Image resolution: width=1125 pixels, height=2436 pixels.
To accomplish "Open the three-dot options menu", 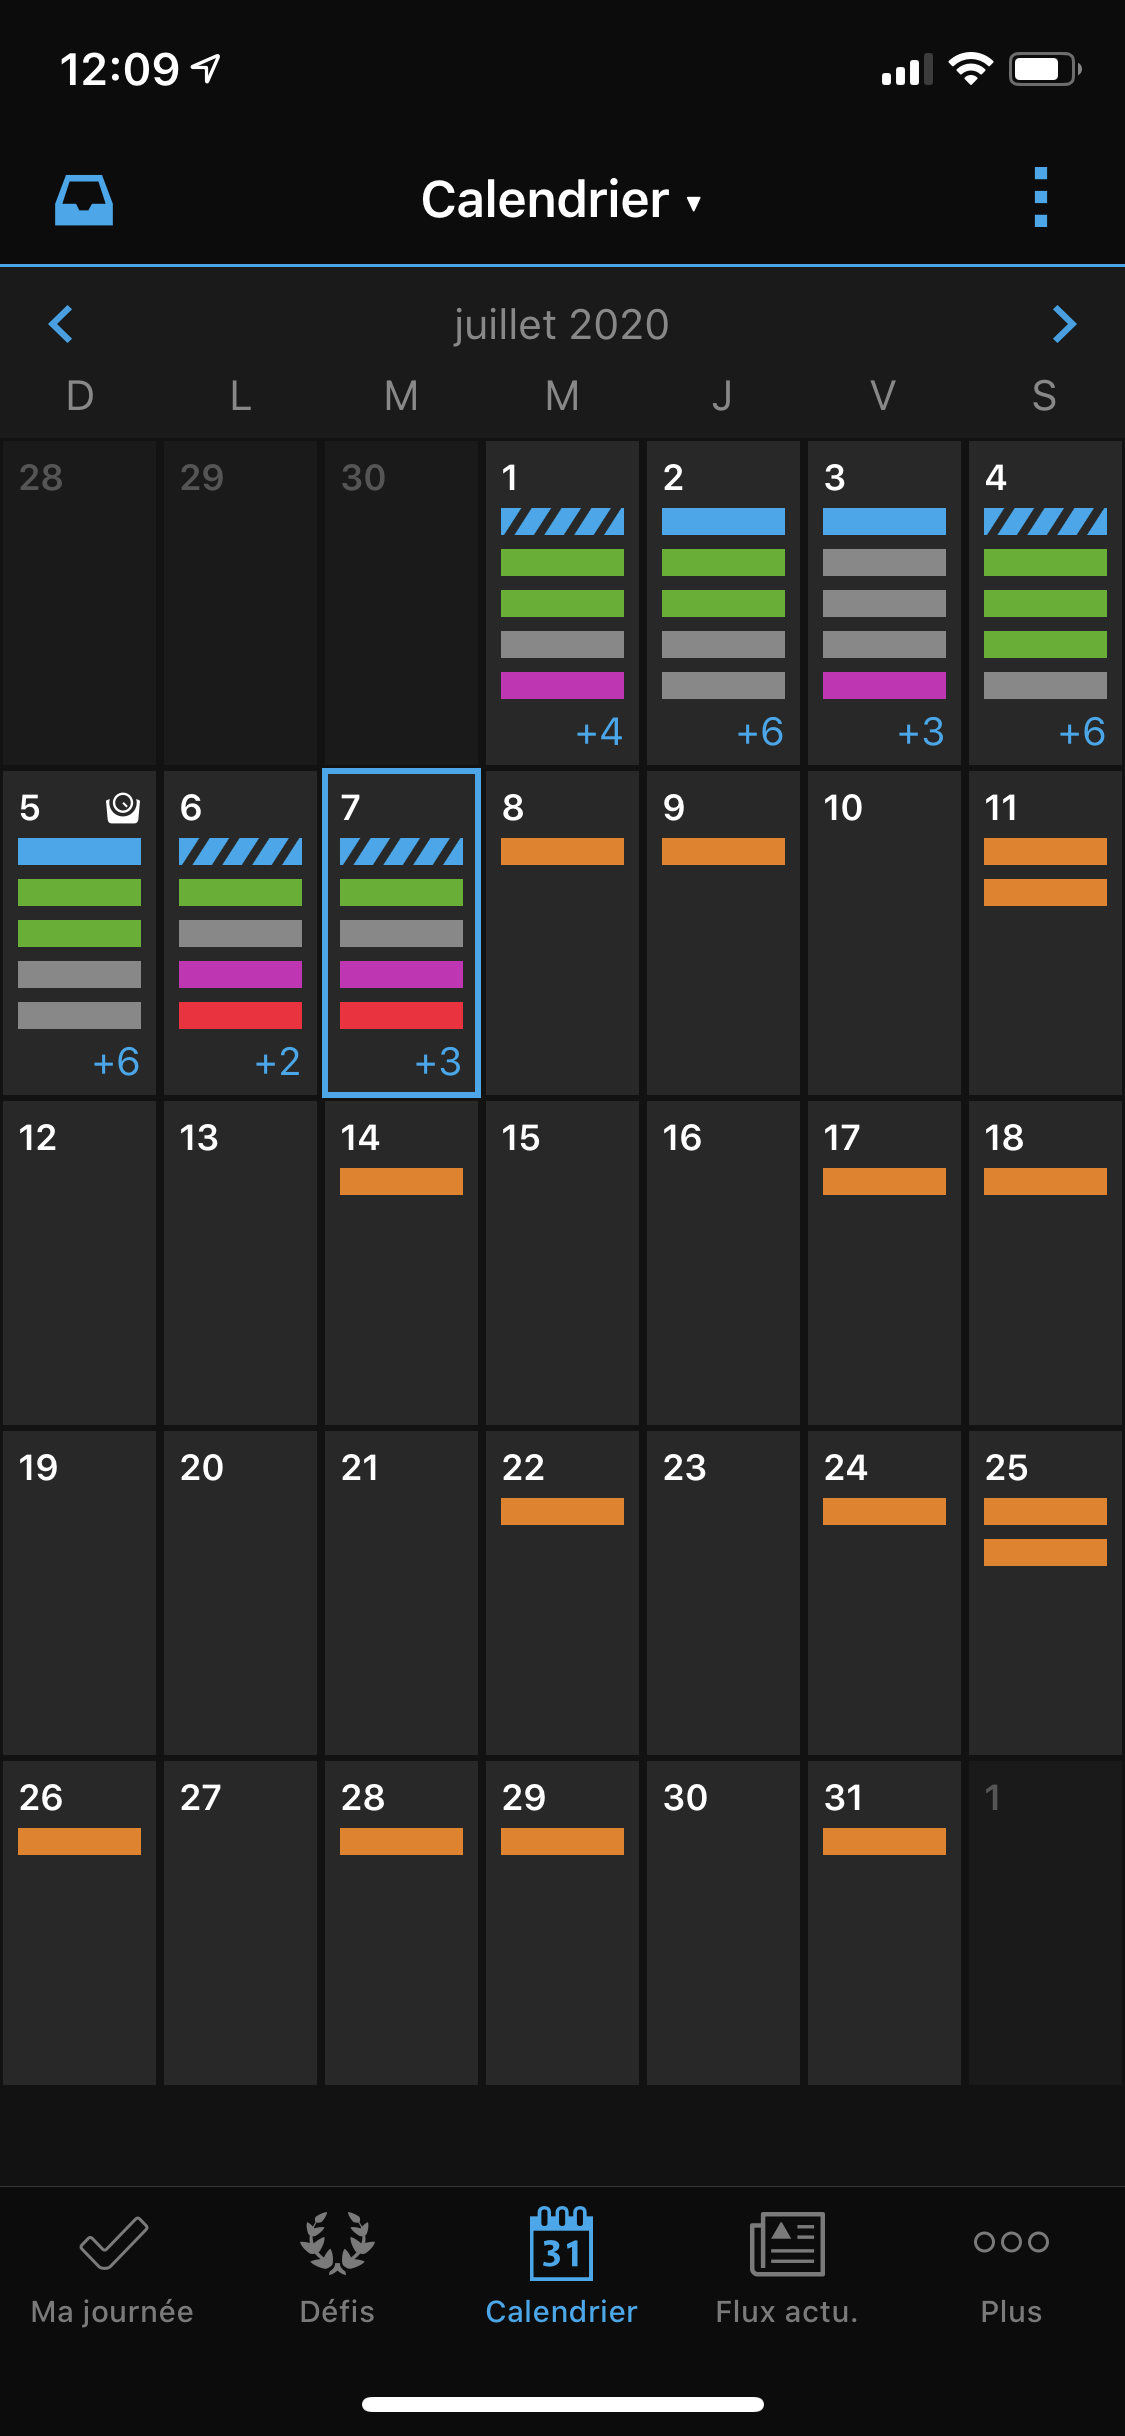I will click(x=1040, y=197).
